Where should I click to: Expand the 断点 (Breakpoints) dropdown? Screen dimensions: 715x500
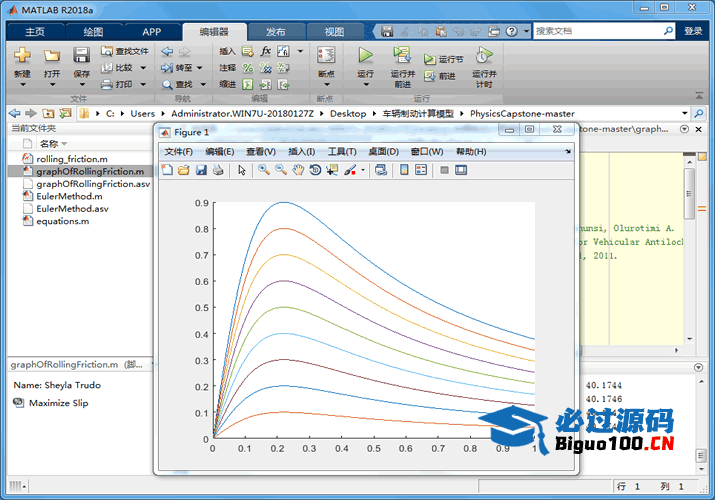[x=326, y=84]
